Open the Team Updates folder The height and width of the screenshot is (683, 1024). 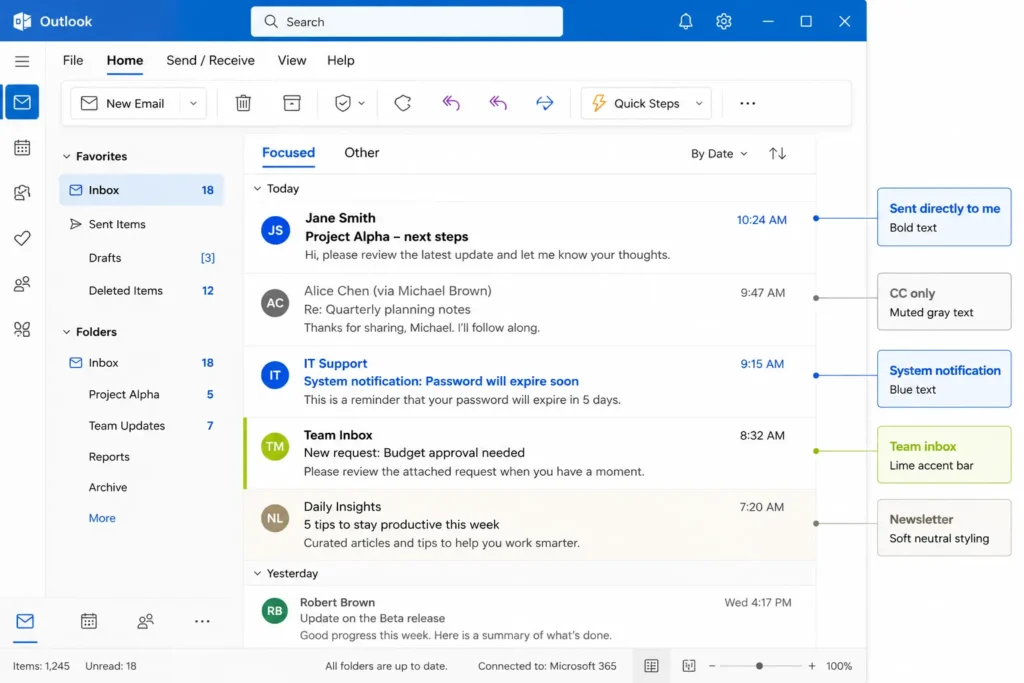pos(141,426)
